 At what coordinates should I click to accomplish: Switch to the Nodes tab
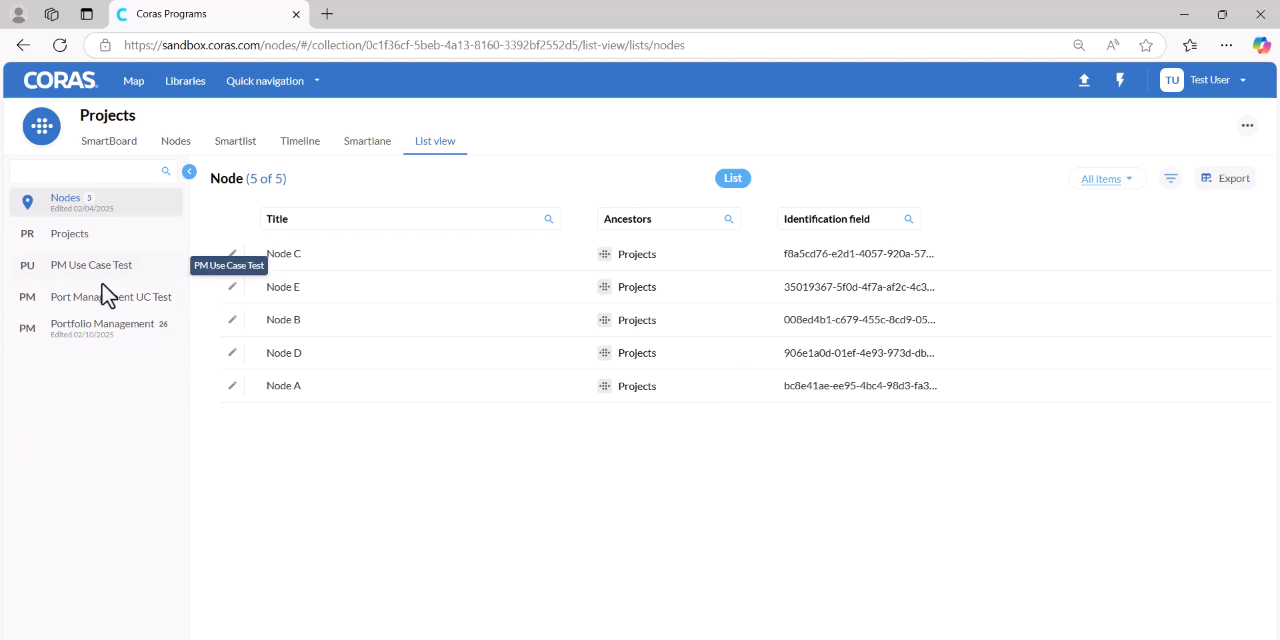tap(176, 141)
